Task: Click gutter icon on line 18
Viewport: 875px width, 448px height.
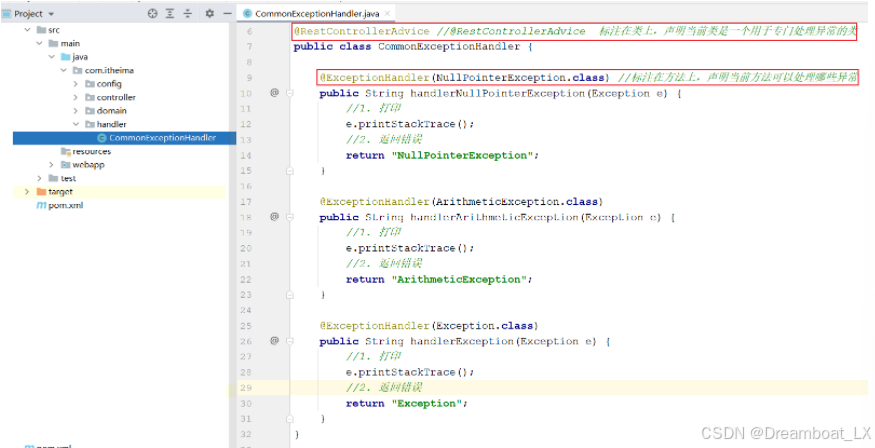Action: point(274,216)
